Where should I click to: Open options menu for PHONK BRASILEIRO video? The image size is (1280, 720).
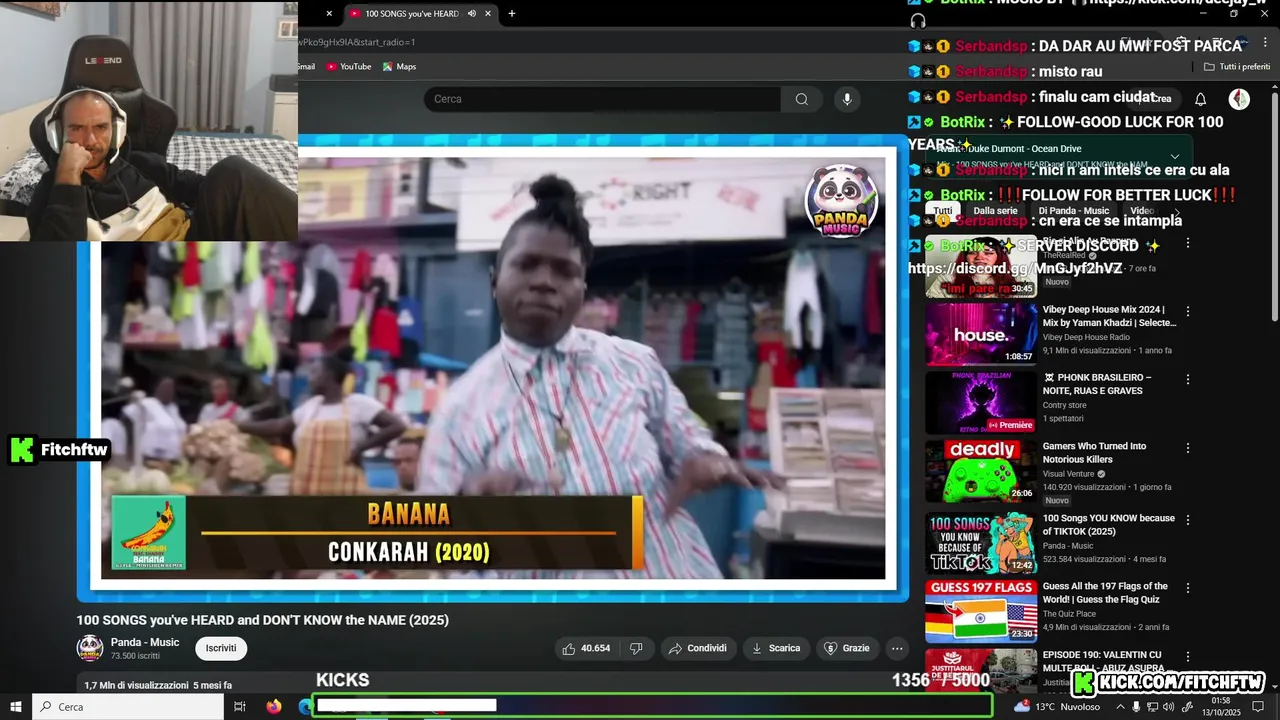tap(1188, 379)
